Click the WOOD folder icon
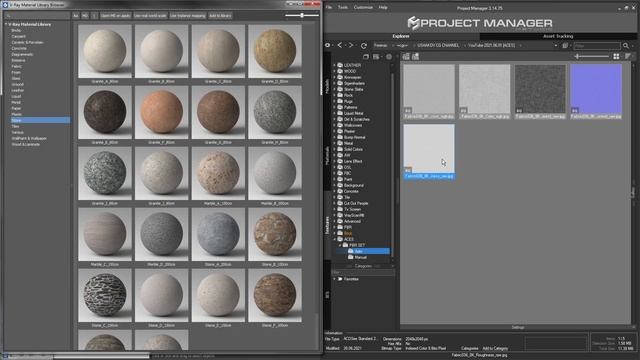The image size is (640, 360). (340, 71)
